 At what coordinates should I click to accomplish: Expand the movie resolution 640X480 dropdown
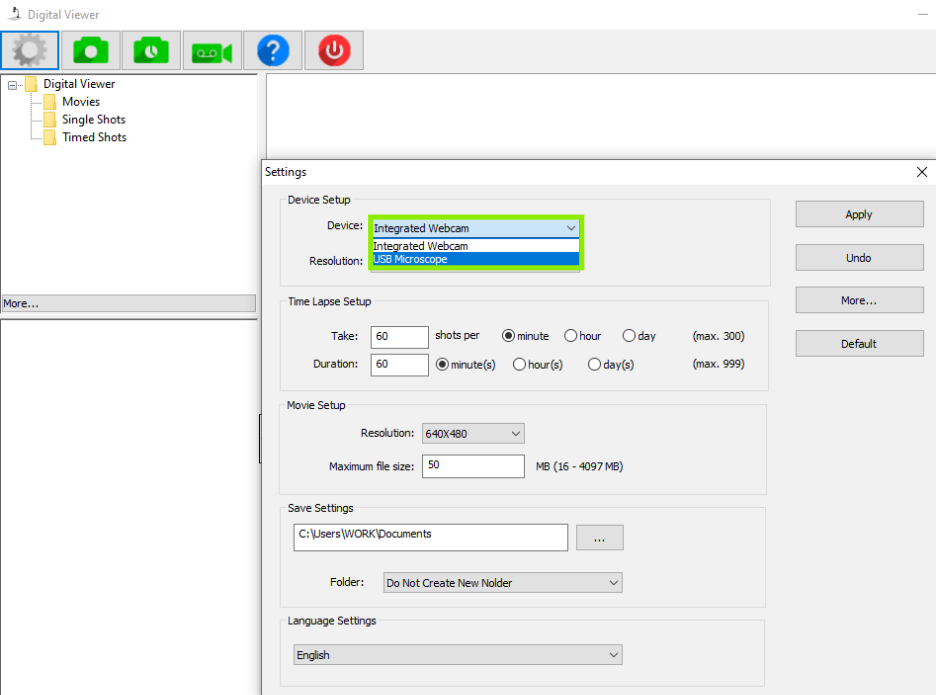tap(473, 433)
